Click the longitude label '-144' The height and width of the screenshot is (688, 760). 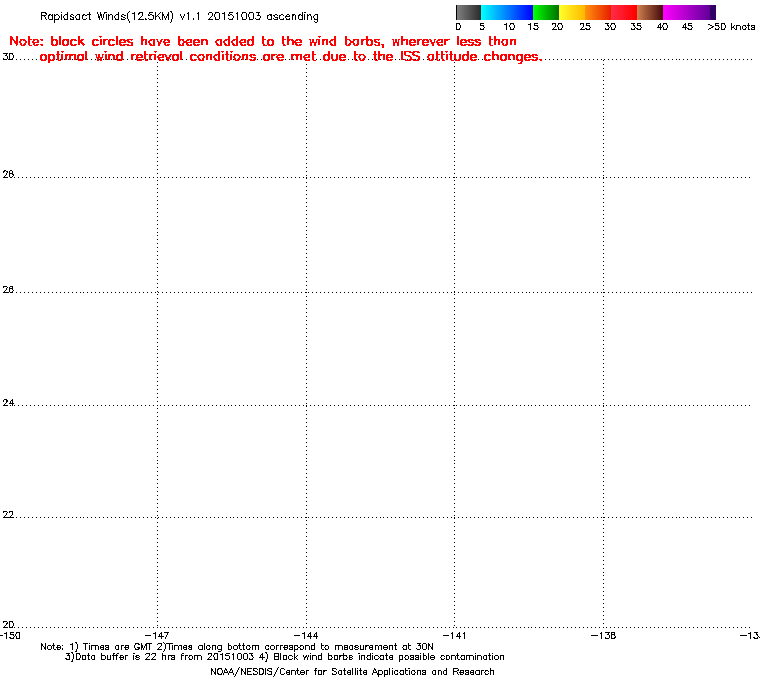306,635
